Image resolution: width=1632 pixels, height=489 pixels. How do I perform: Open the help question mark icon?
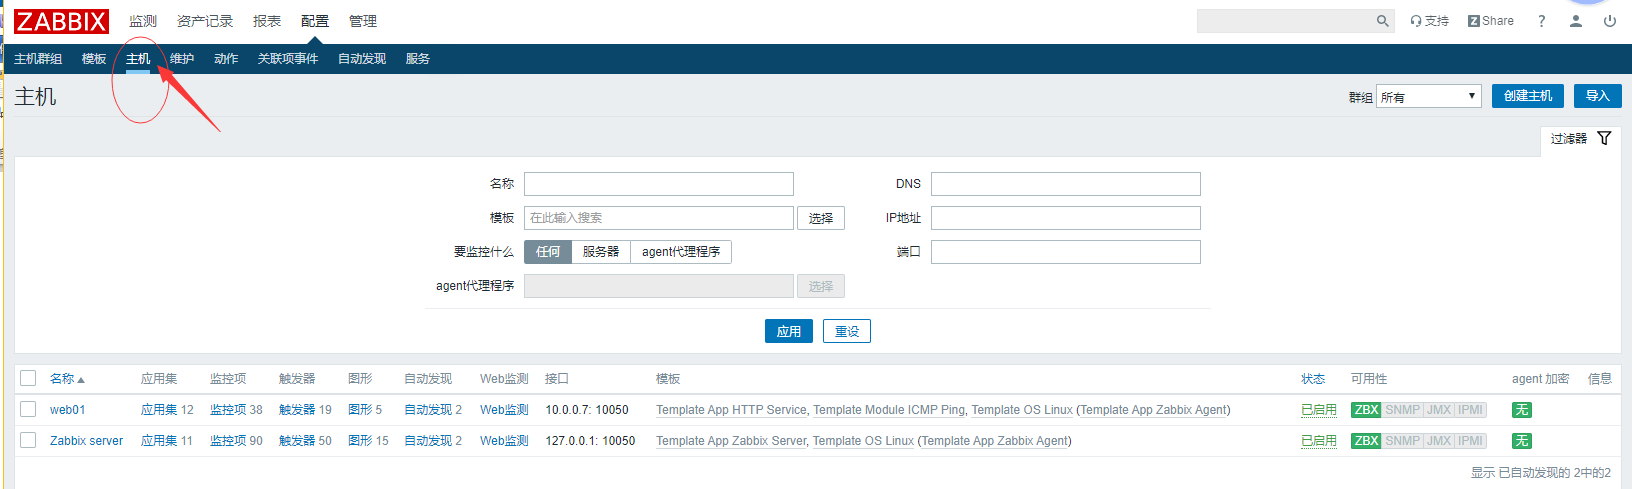pyautogui.click(x=1541, y=21)
